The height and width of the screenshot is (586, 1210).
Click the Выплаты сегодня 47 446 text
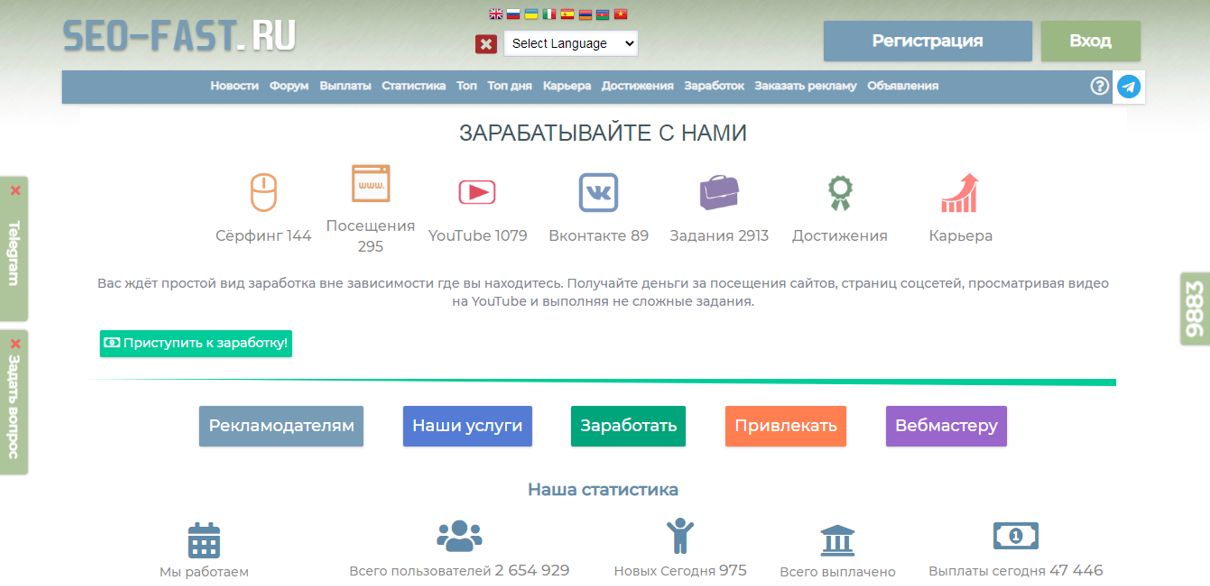tap(1016, 571)
